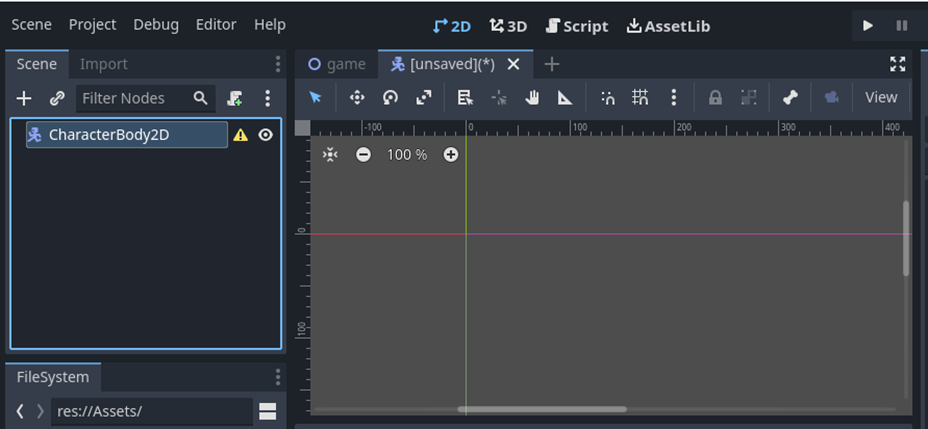Open the Scene dock options menu

click(x=278, y=64)
